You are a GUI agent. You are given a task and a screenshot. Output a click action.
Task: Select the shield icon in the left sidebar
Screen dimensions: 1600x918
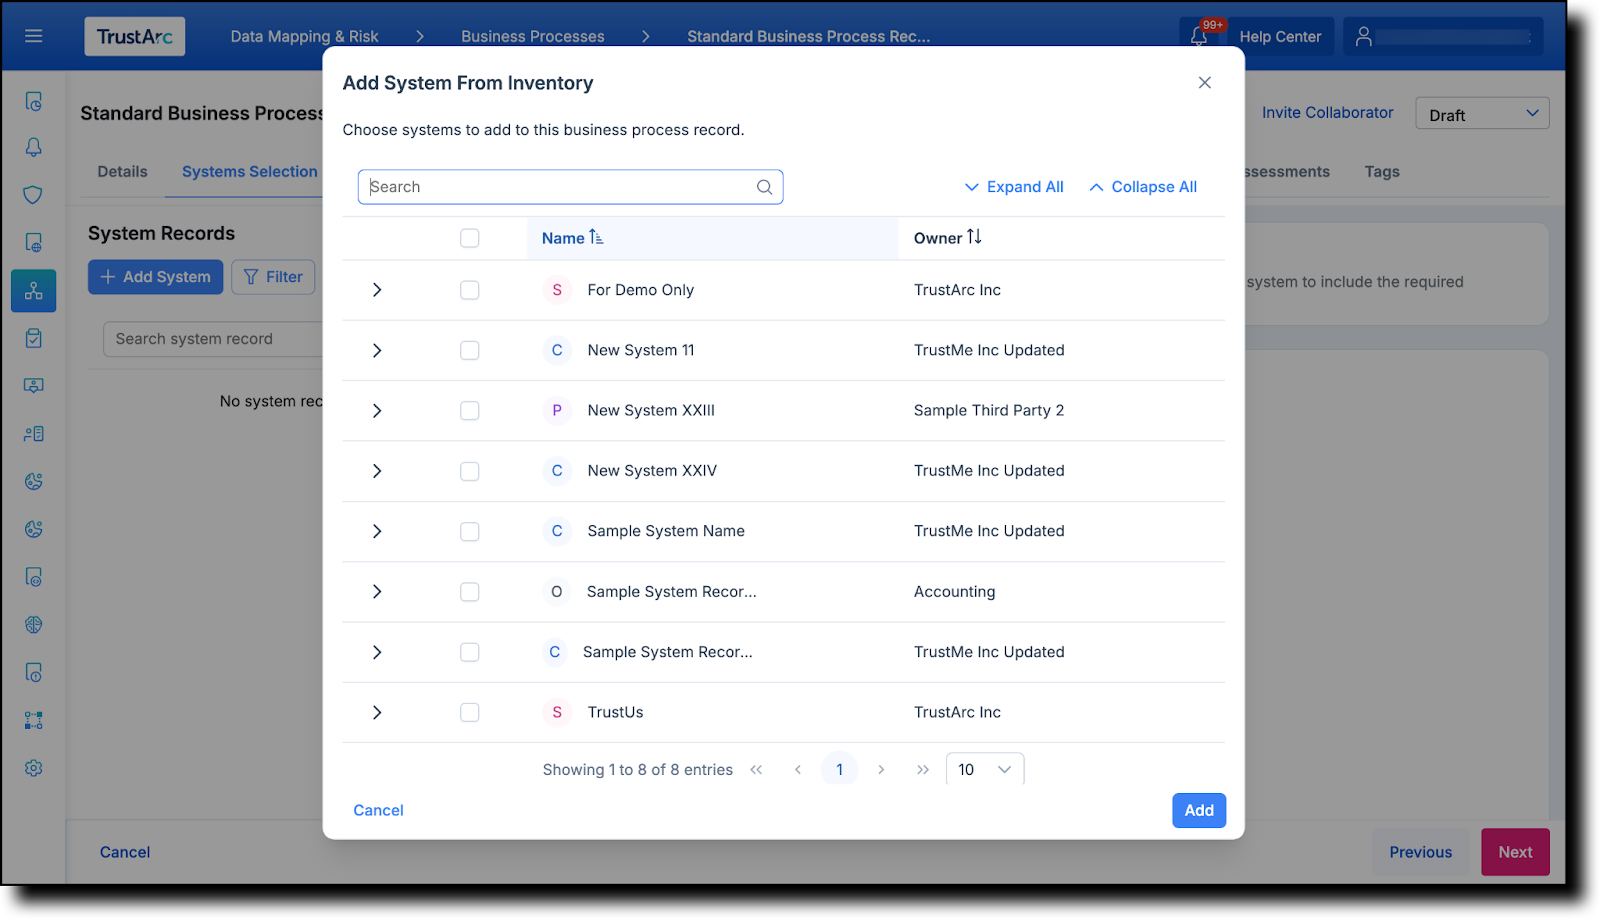point(33,195)
